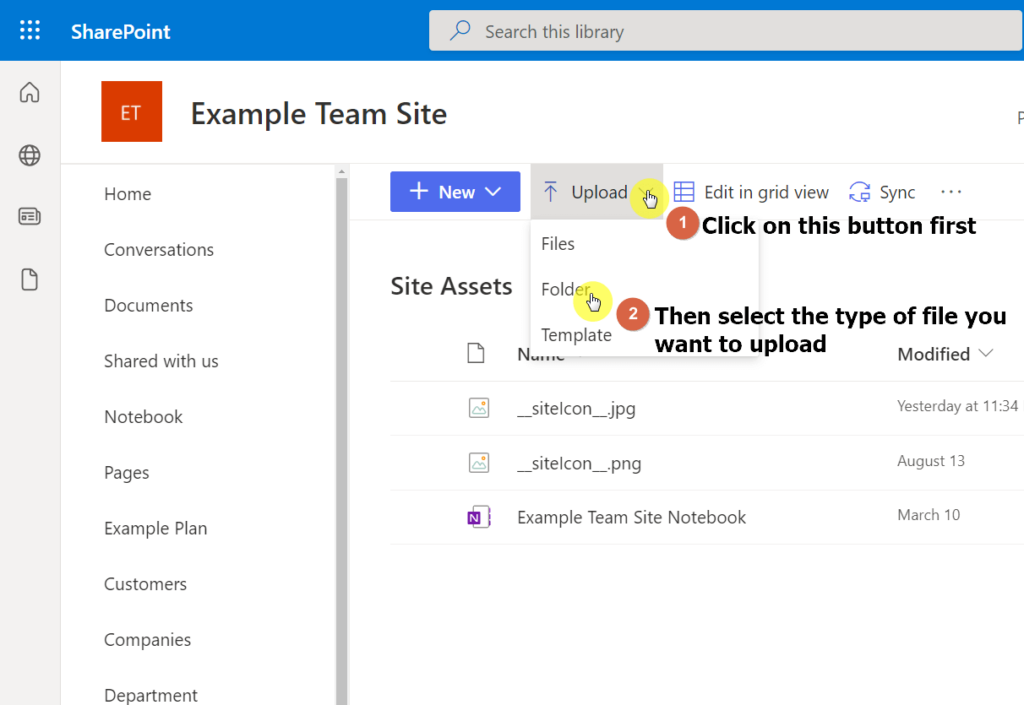This screenshot has width=1024, height=705.
Task: Click the navigation pane vertical scrollbar
Action: [342, 441]
